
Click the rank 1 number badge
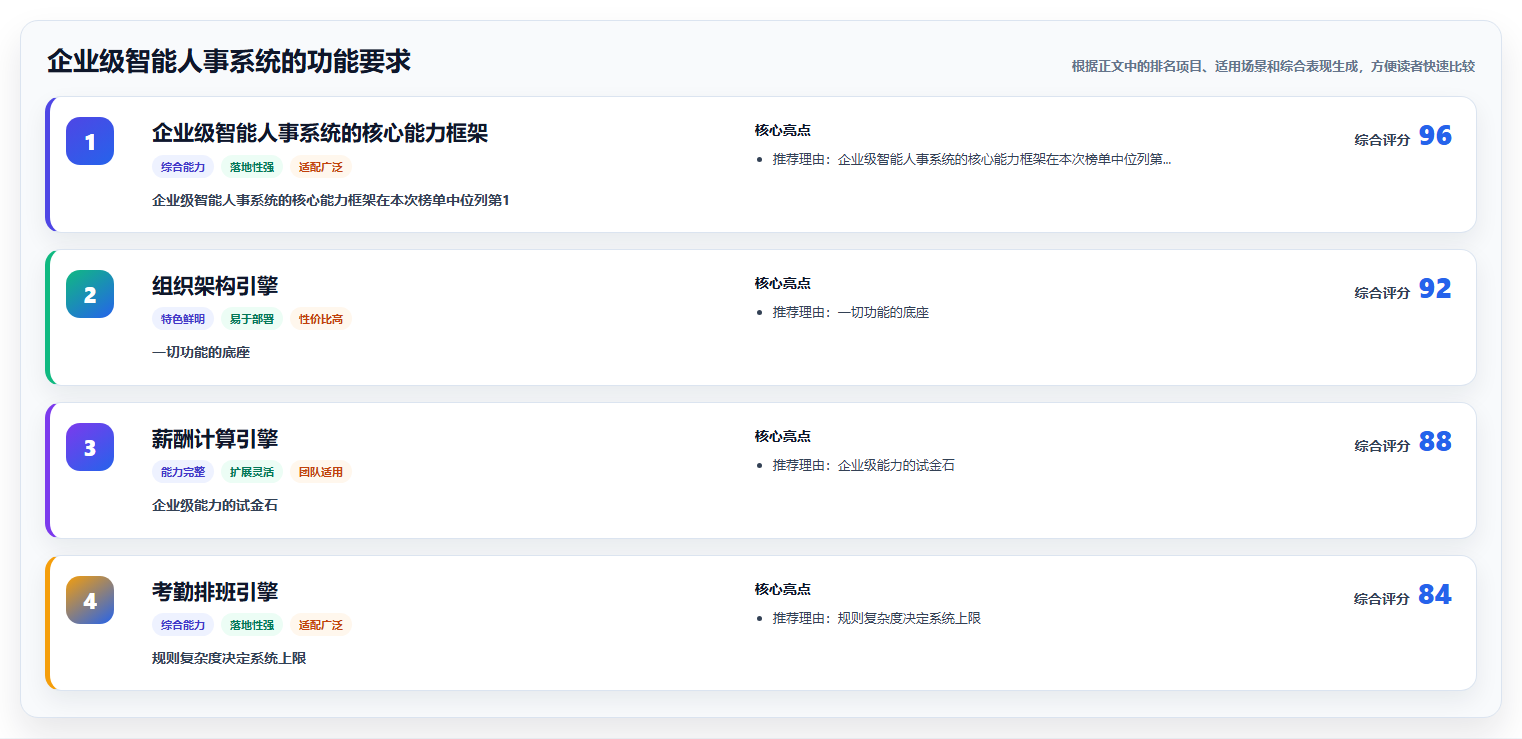[x=90, y=141]
